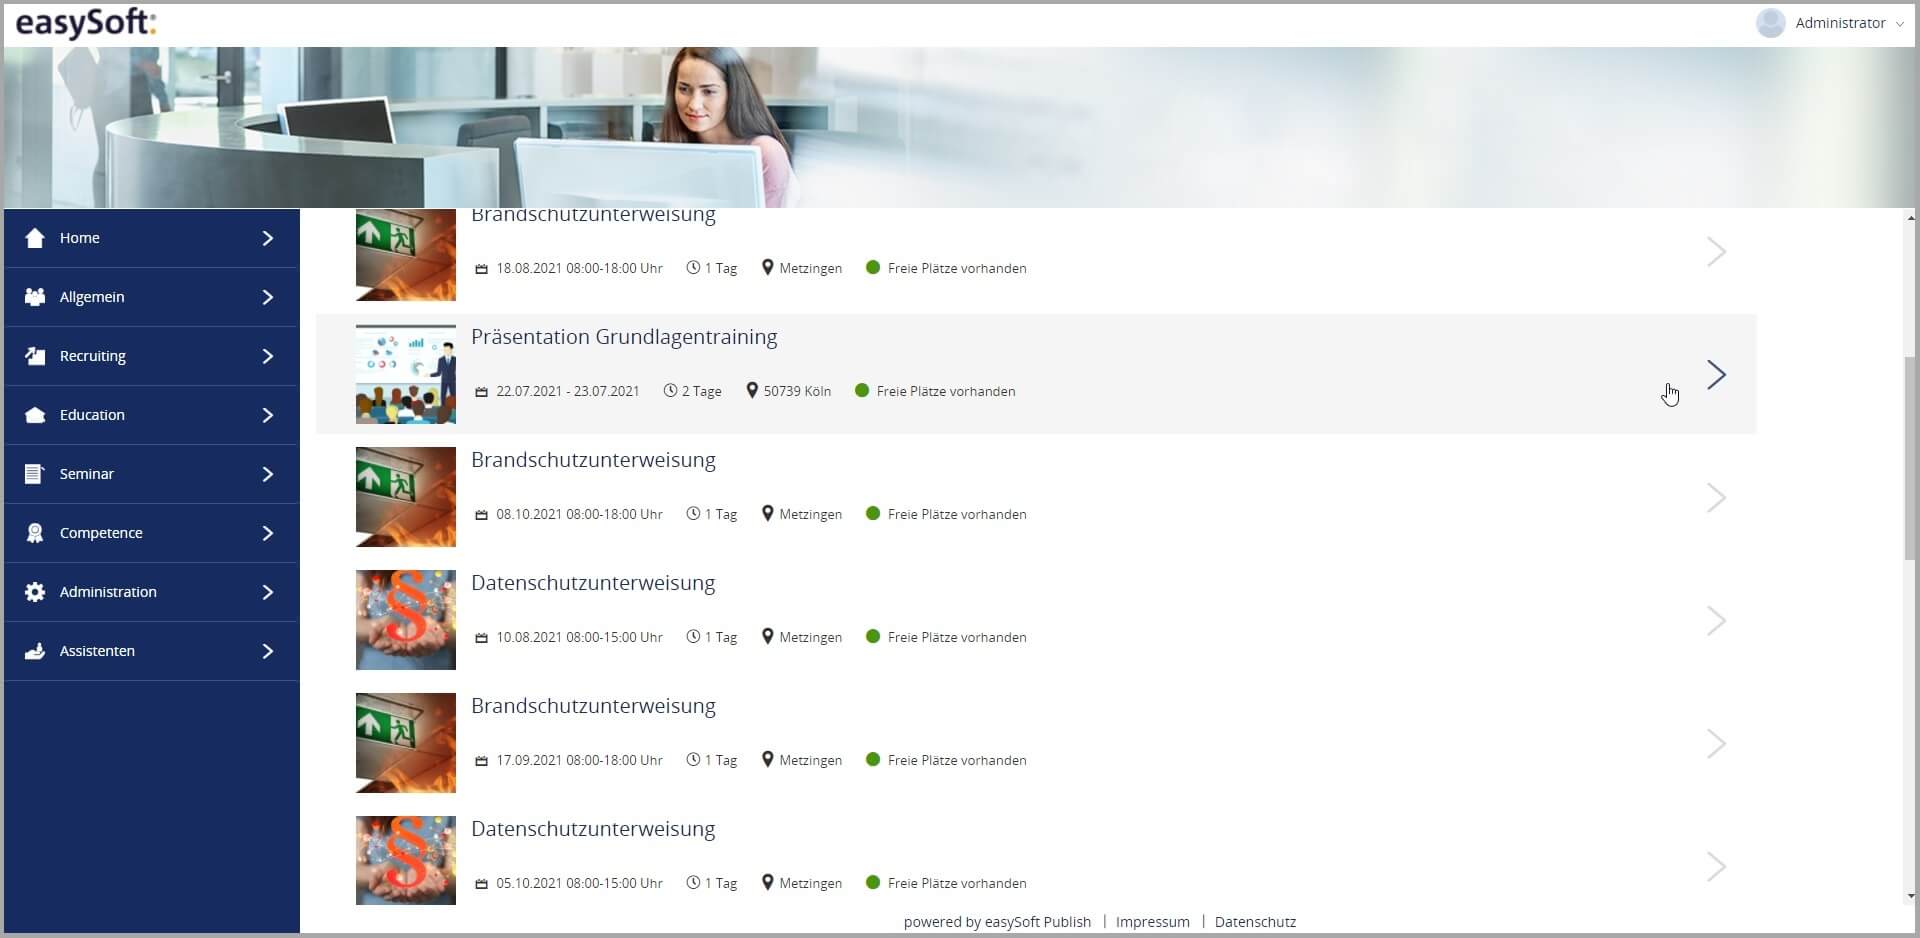Open Brandschutzunterweisung title dated 17.09.2021
Viewport: 1920px width, 938px height.
[x=593, y=706]
